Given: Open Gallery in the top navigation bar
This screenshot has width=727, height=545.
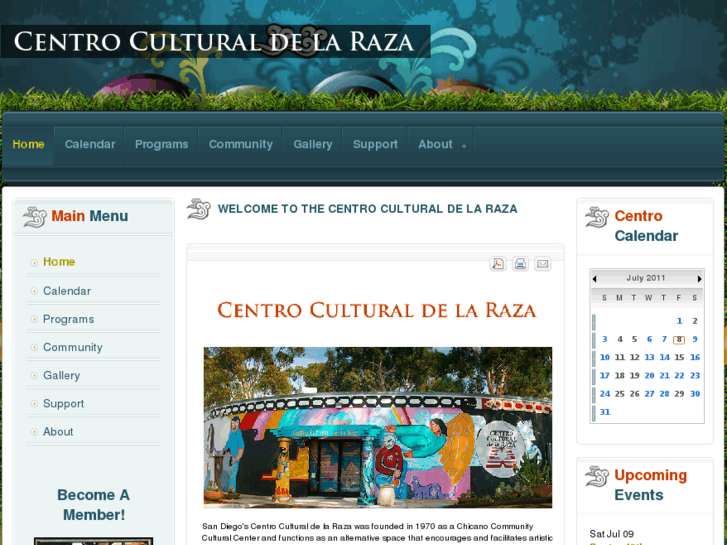Looking at the screenshot, I should (x=312, y=144).
